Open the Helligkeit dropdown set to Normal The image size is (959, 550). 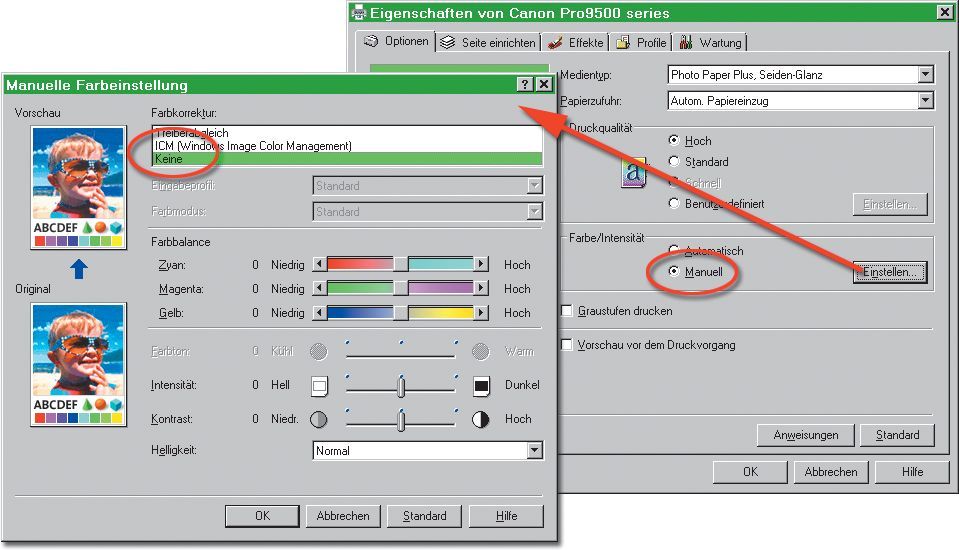tap(535, 450)
